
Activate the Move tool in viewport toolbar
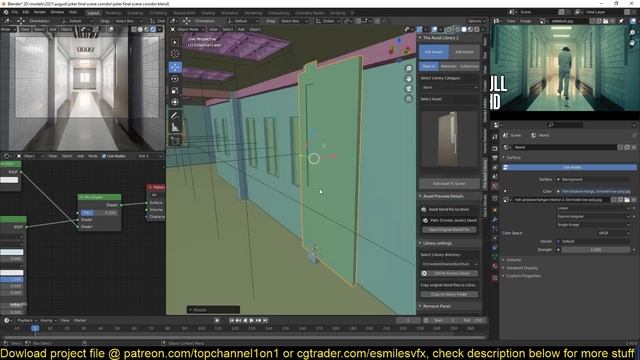[175, 67]
